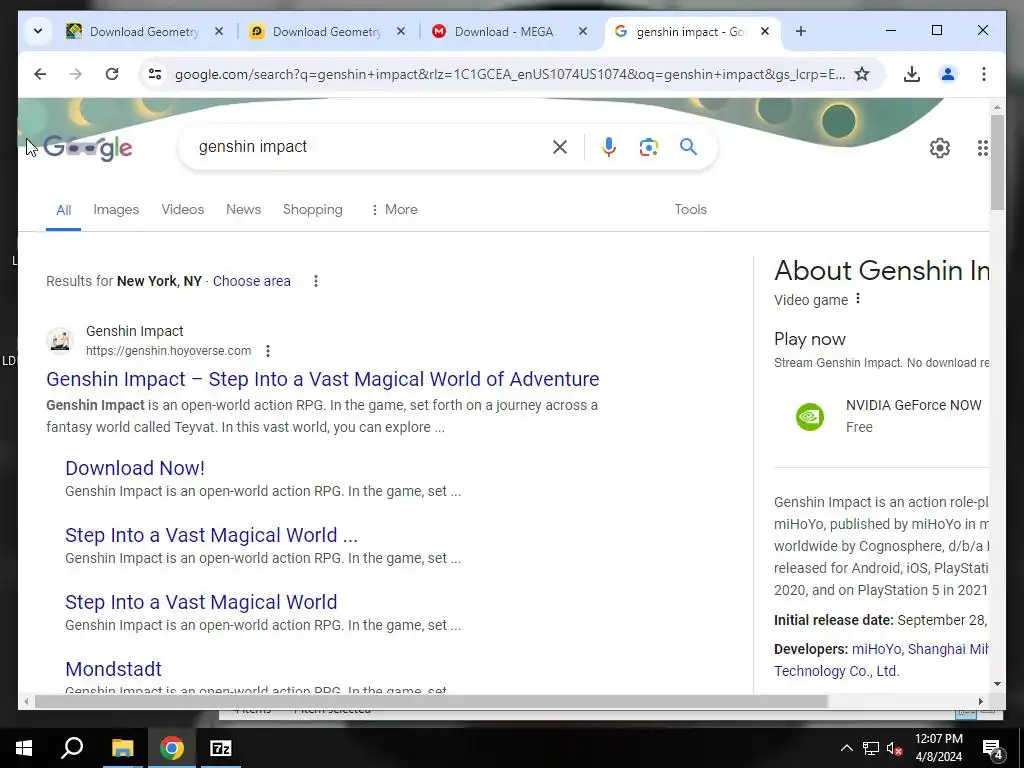This screenshot has height=768, width=1024.
Task: Select the Shopping search tab
Action: coord(313,210)
